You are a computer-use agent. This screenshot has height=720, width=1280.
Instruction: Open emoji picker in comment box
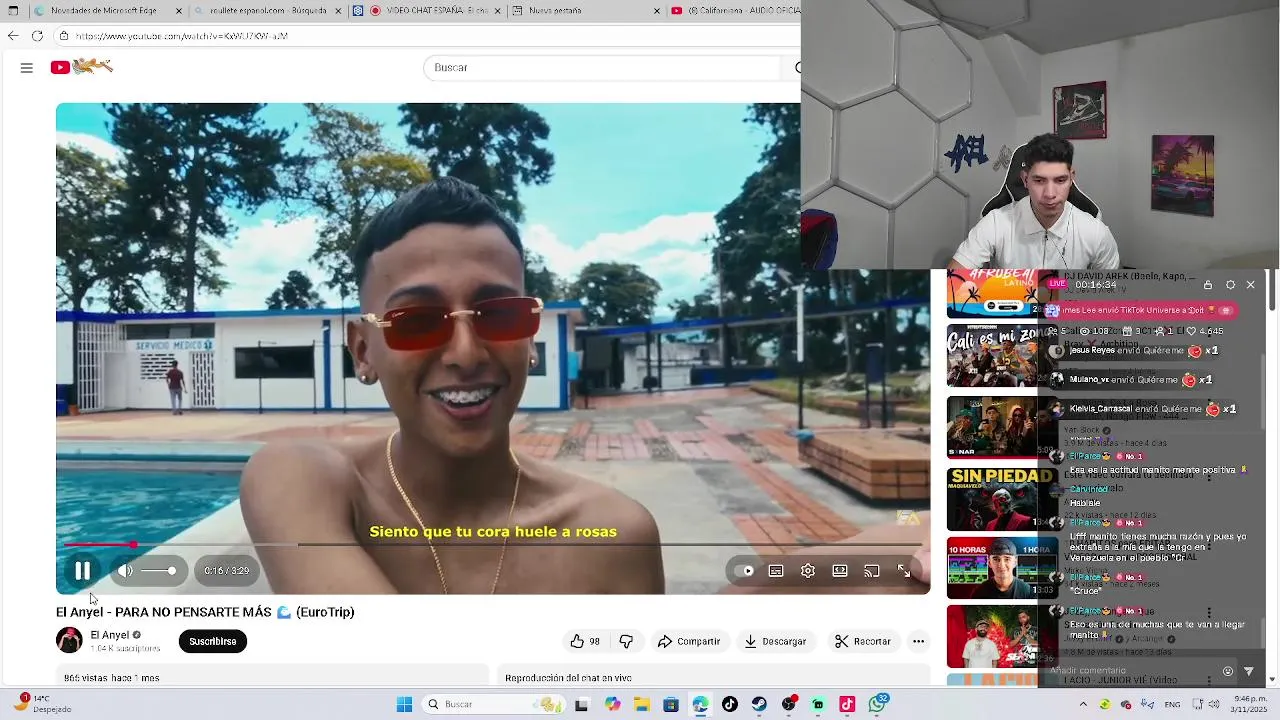(x=1228, y=671)
